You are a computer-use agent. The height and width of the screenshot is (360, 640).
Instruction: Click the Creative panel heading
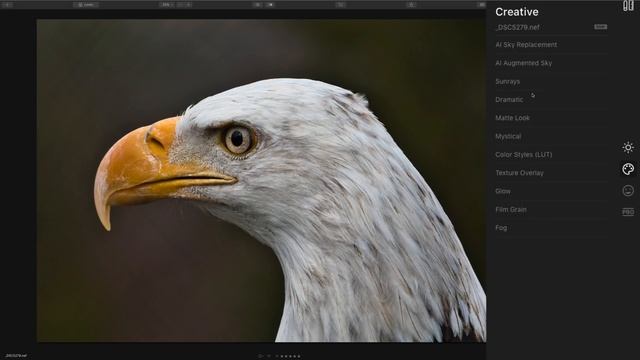tap(517, 12)
